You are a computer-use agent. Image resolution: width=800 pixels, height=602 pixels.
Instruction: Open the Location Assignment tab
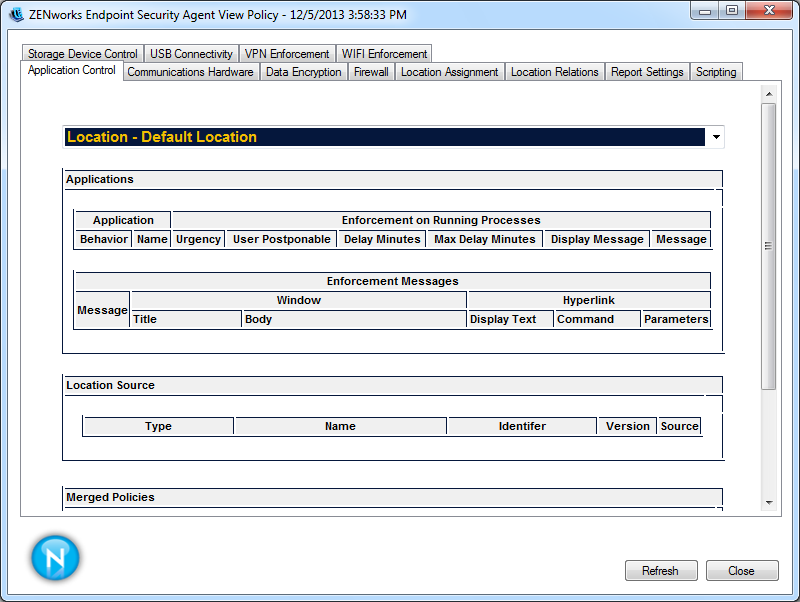click(x=449, y=72)
